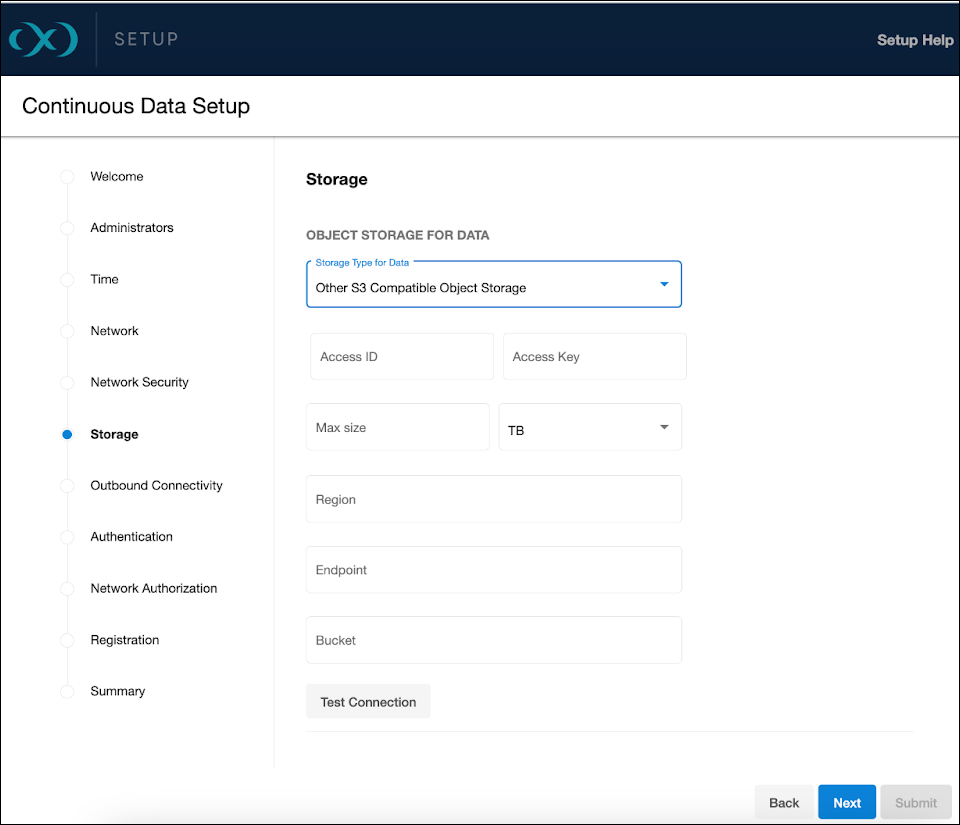This screenshot has height=825, width=960.
Task: Click the Bucket input field
Action: 493,639
